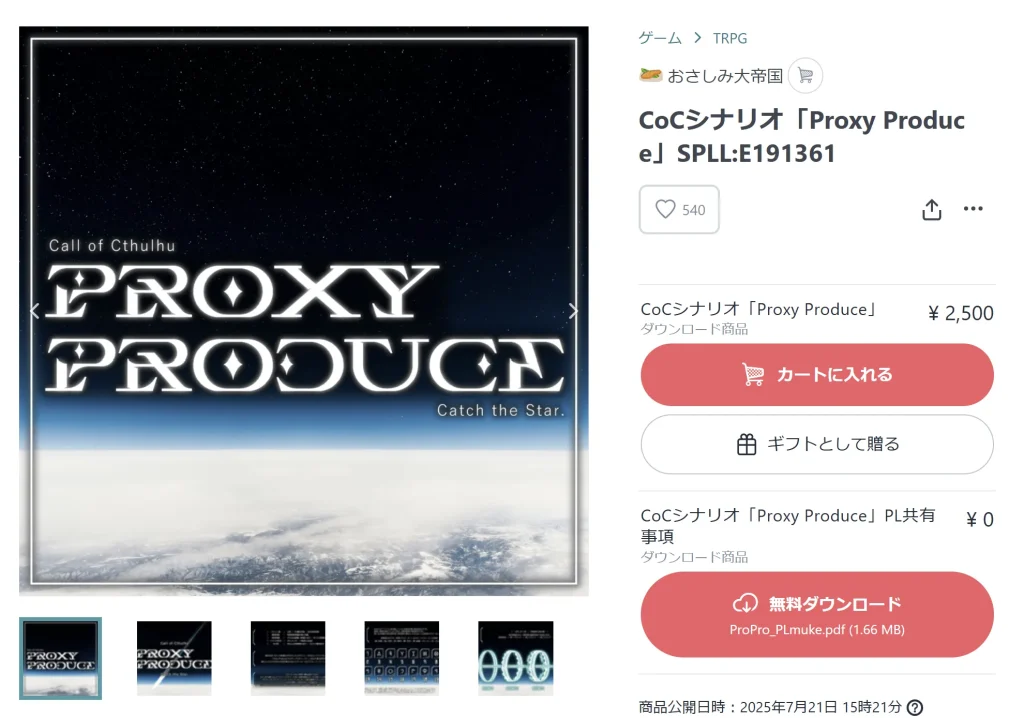Click the main Proxy Produce cover image
This screenshot has width=1024, height=718.
pyautogui.click(x=304, y=311)
